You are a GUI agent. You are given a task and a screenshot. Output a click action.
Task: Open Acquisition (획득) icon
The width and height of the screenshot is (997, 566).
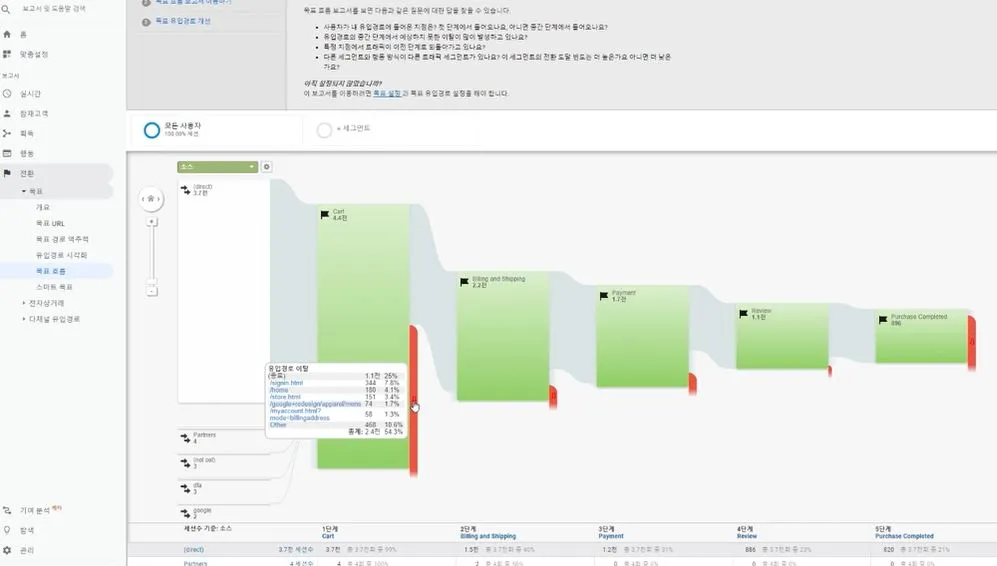tap(7, 133)
